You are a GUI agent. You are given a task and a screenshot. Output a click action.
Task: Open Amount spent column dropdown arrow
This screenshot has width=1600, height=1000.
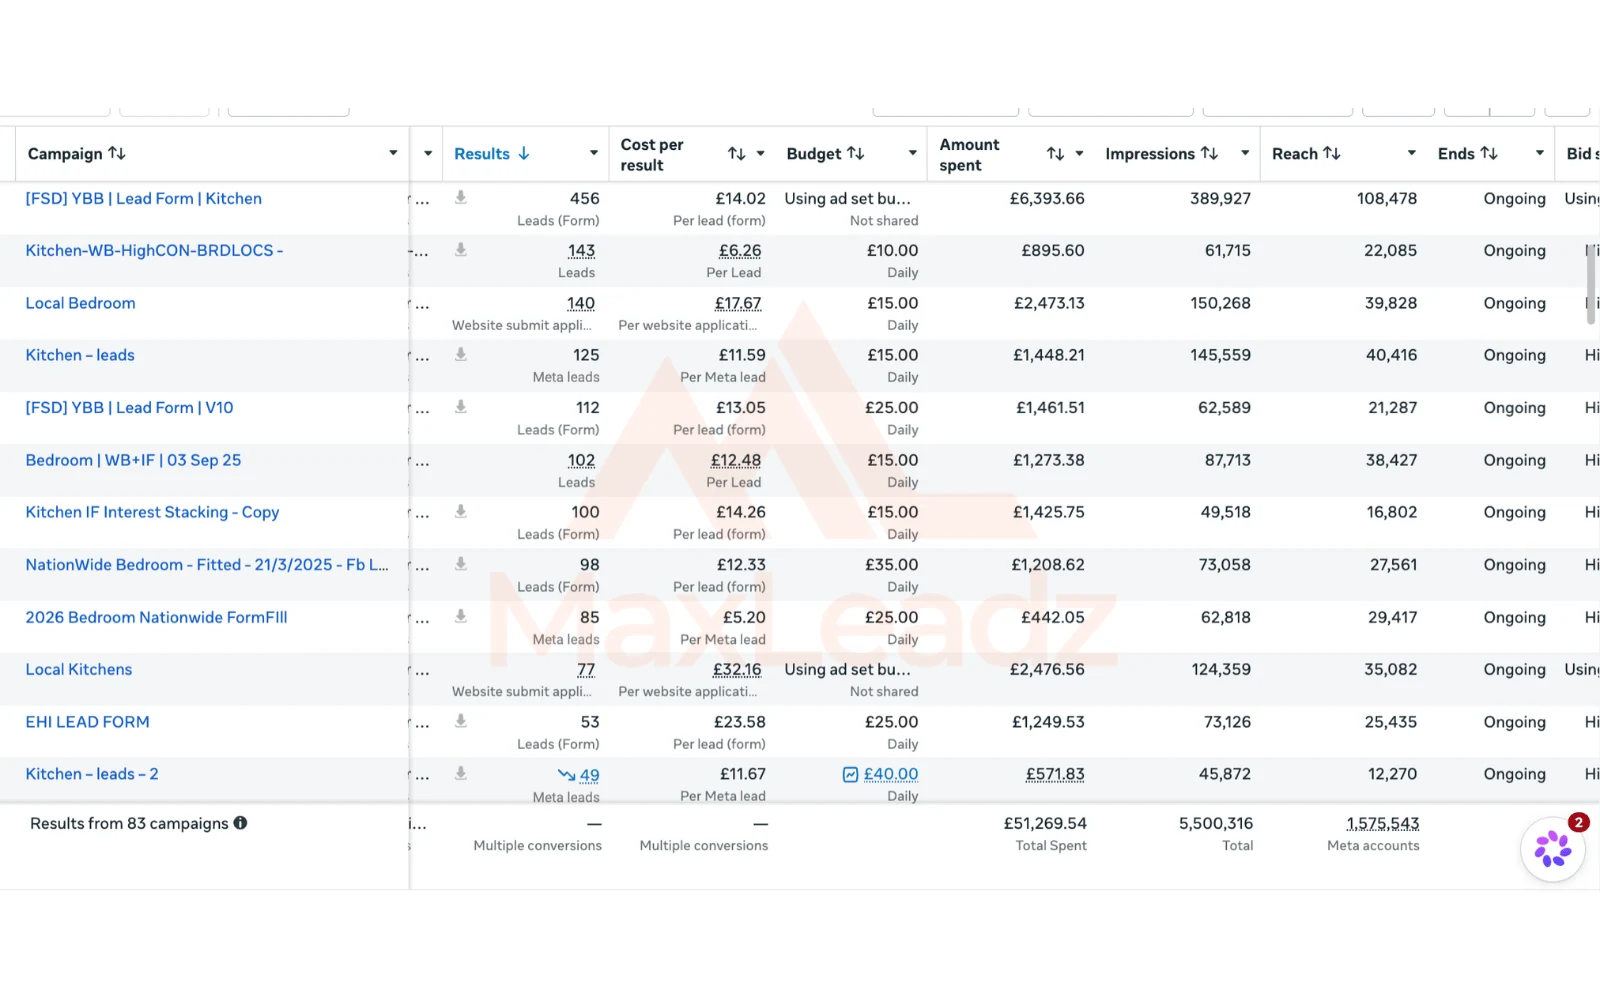1079,153
